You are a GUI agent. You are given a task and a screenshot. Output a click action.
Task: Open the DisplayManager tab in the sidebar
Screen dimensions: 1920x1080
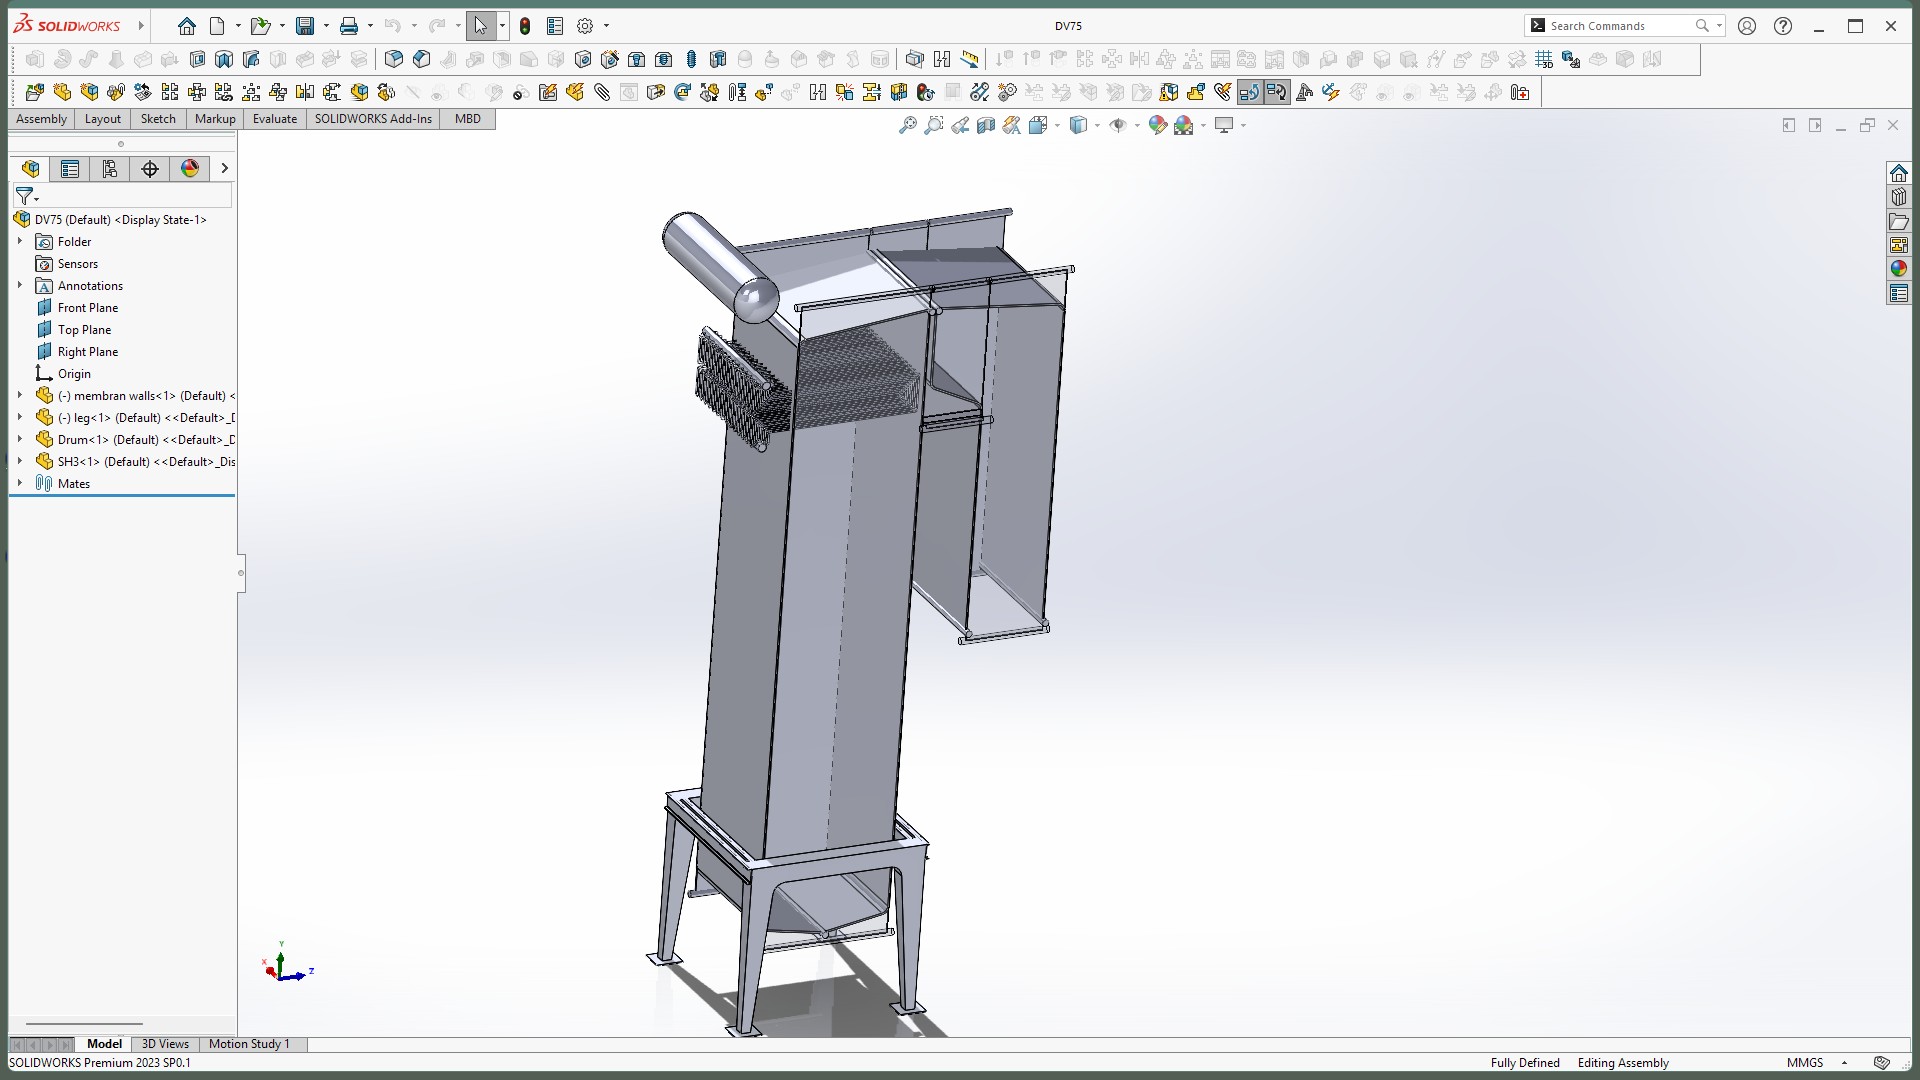point(190,168)
